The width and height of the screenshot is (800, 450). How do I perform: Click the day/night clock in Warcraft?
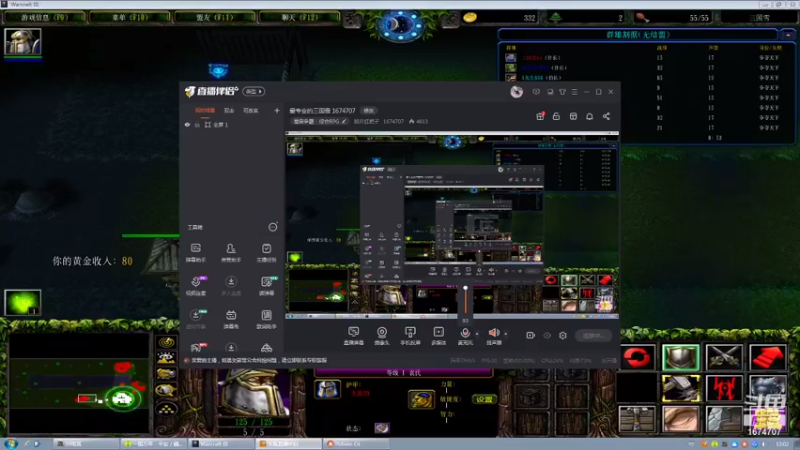tap(399, 24)
